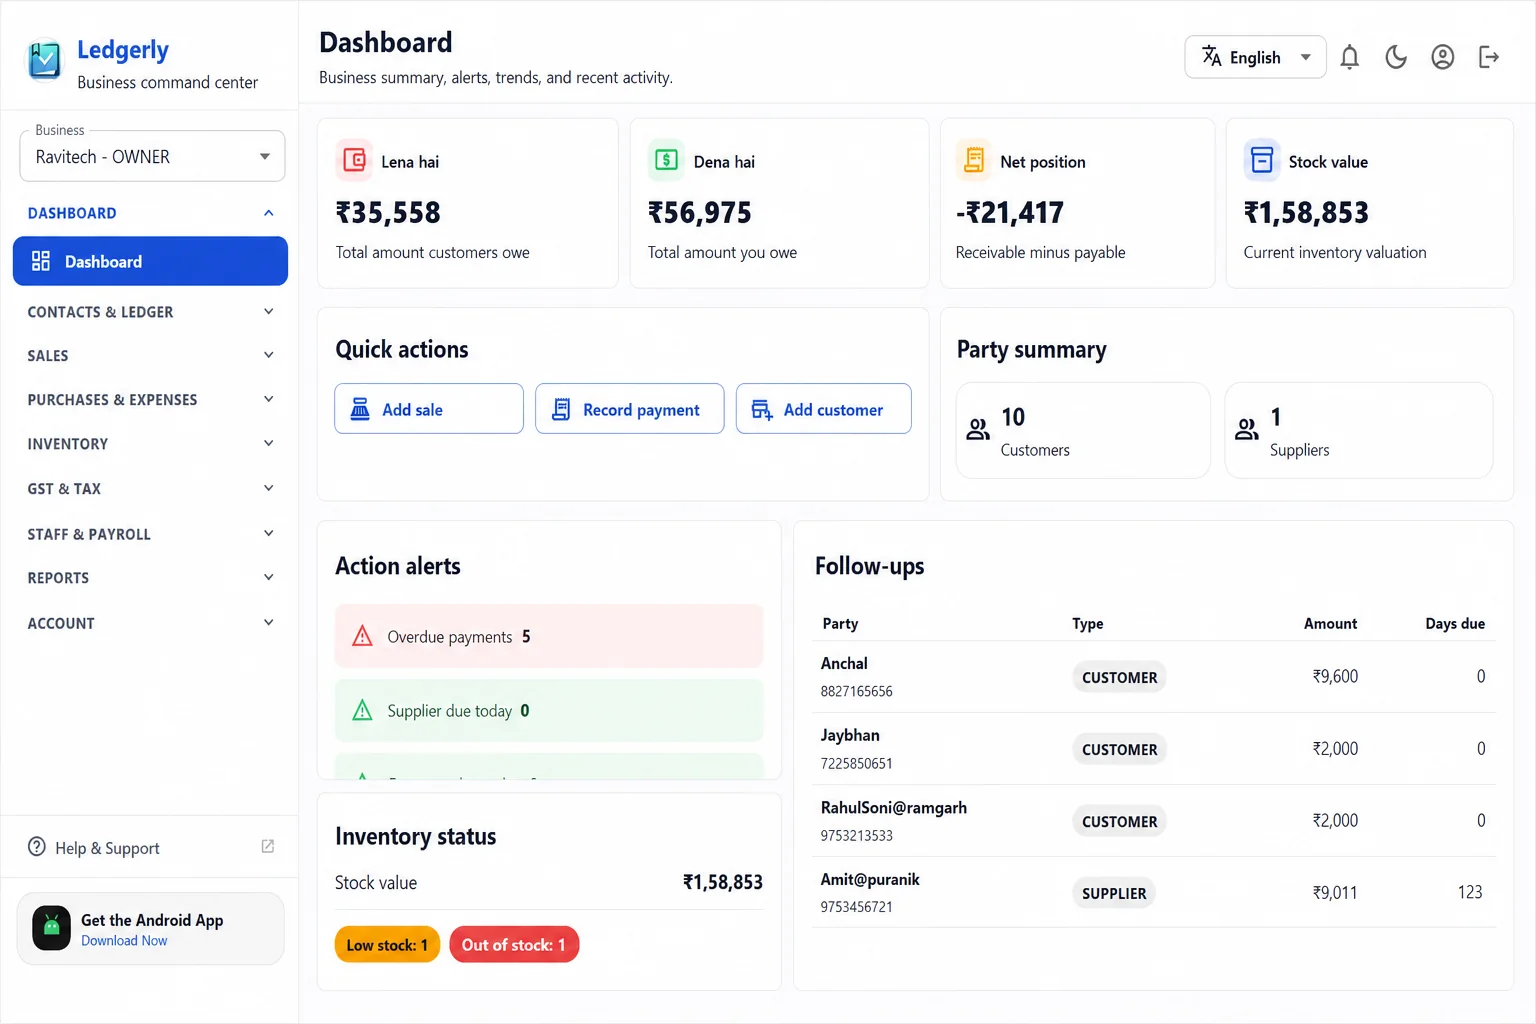Click the Add sale button
This screenshot has width=1536, height=1024.
point(429,409)
